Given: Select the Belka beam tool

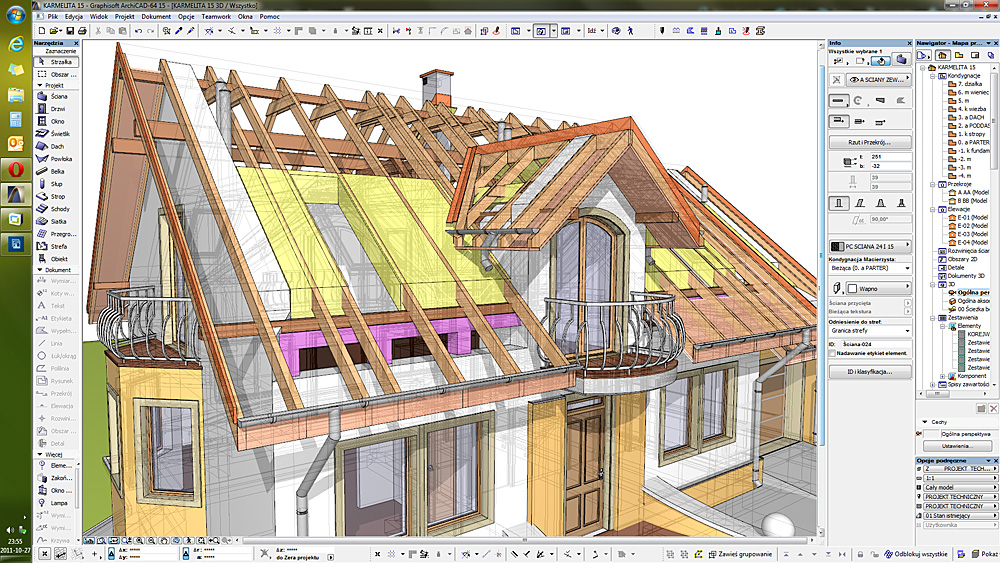Looking at the screenshot, I should [x=57, y=172].
